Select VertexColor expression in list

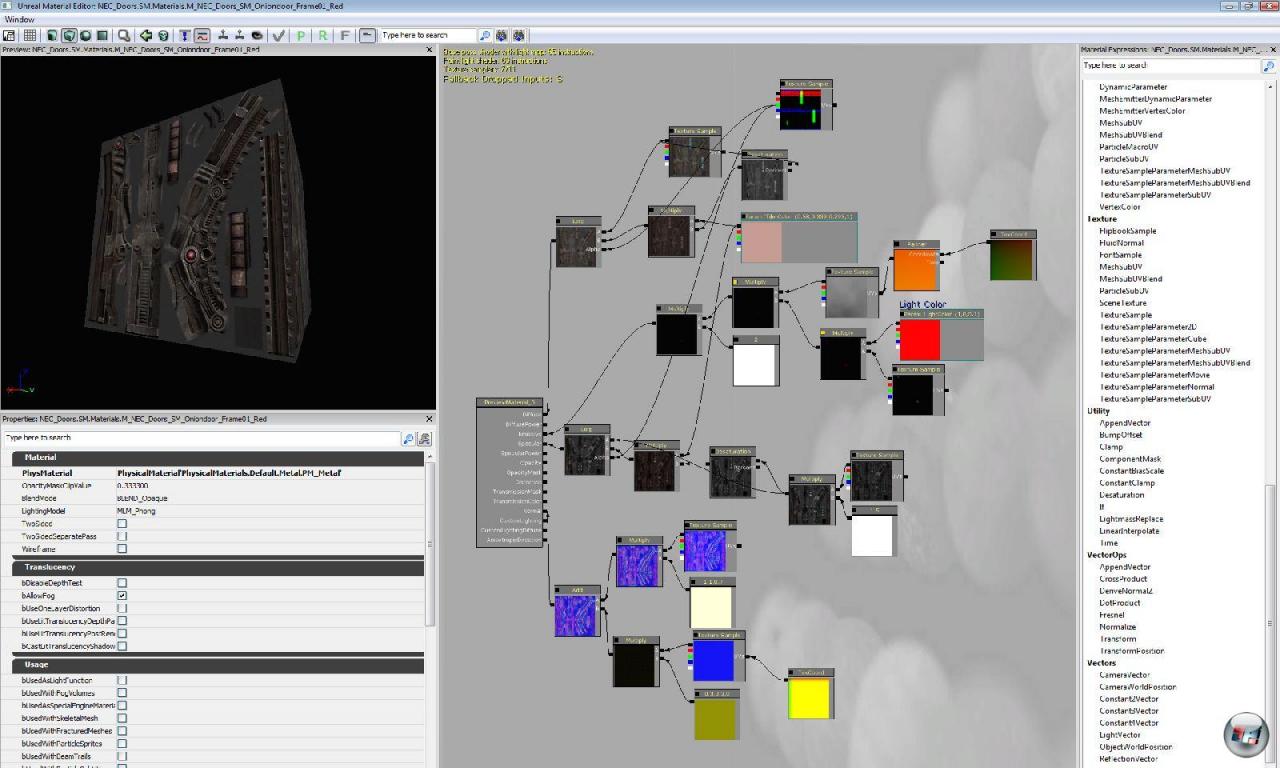click(1120, 207)
